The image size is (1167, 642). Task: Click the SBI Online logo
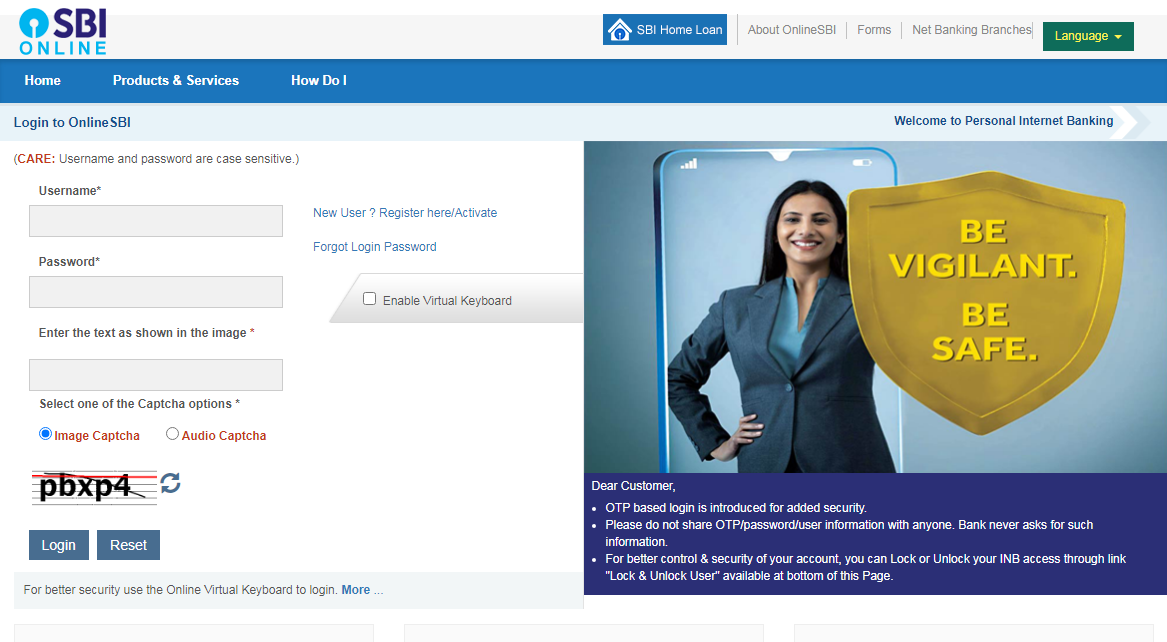coord(63,32)
